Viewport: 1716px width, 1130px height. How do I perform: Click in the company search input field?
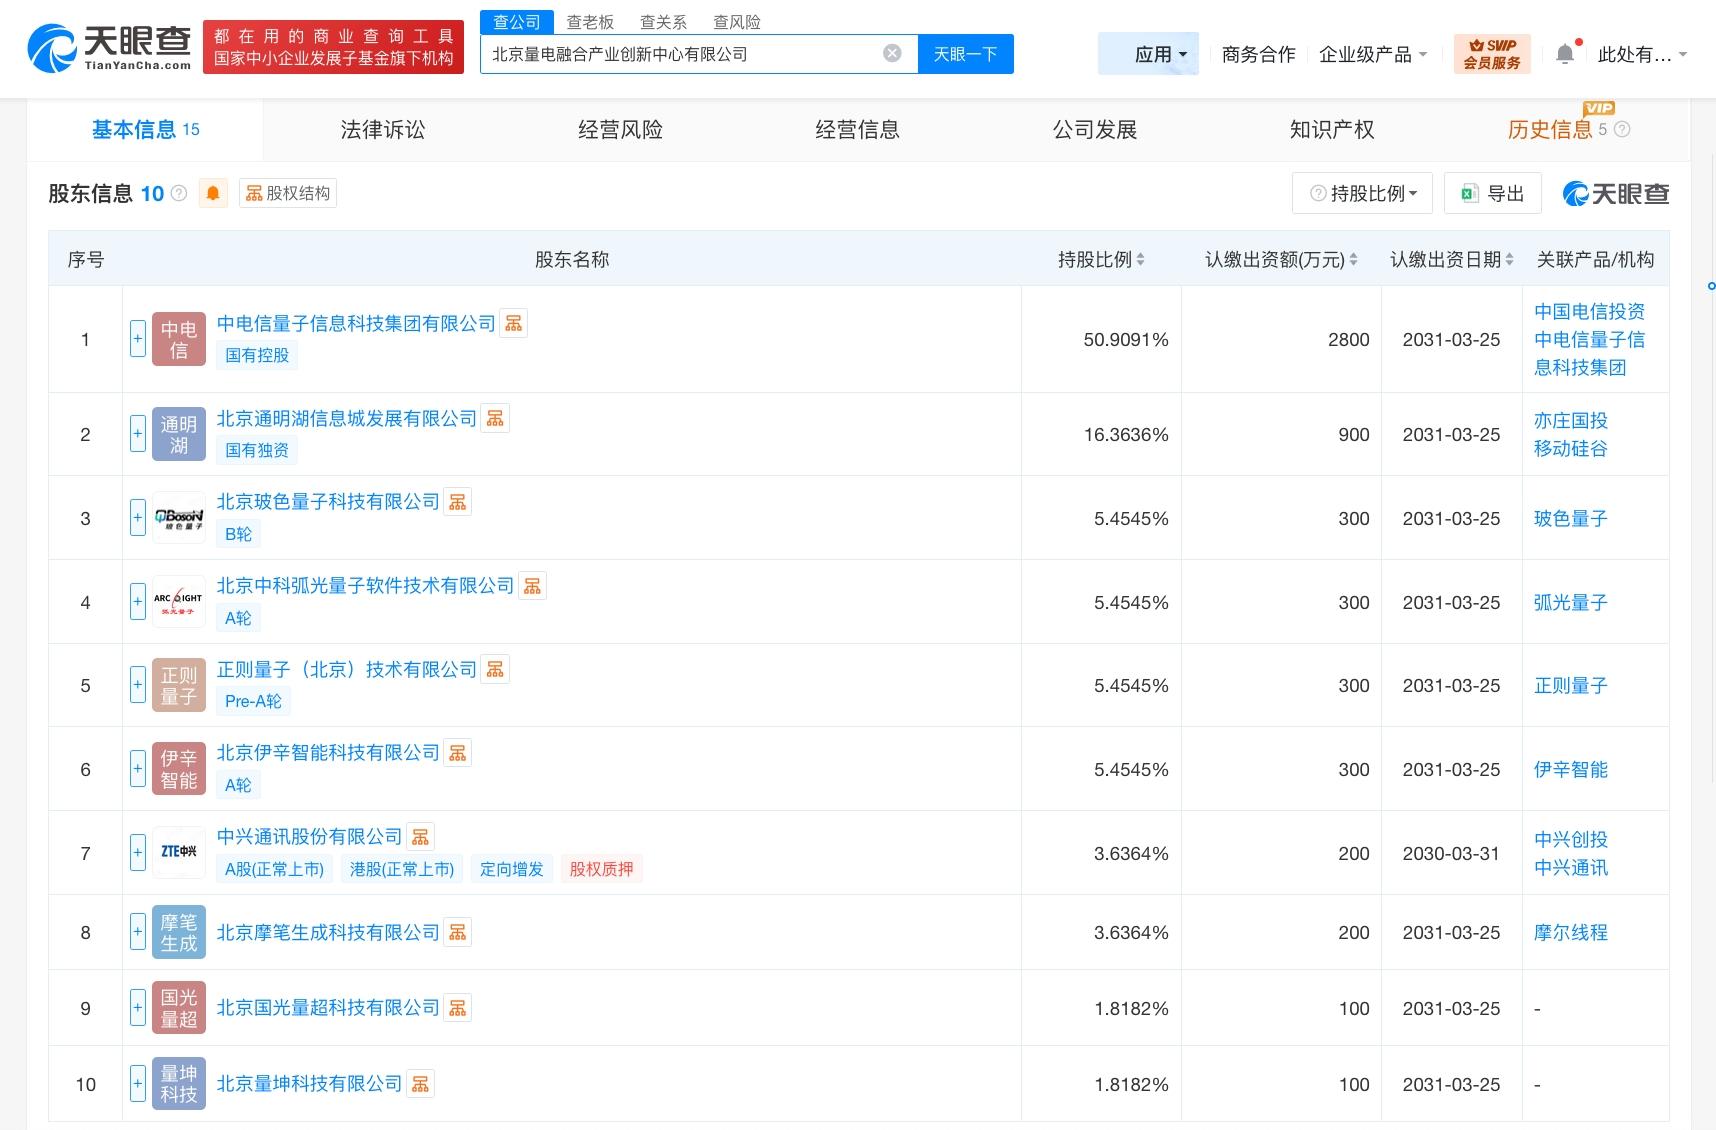680,54
